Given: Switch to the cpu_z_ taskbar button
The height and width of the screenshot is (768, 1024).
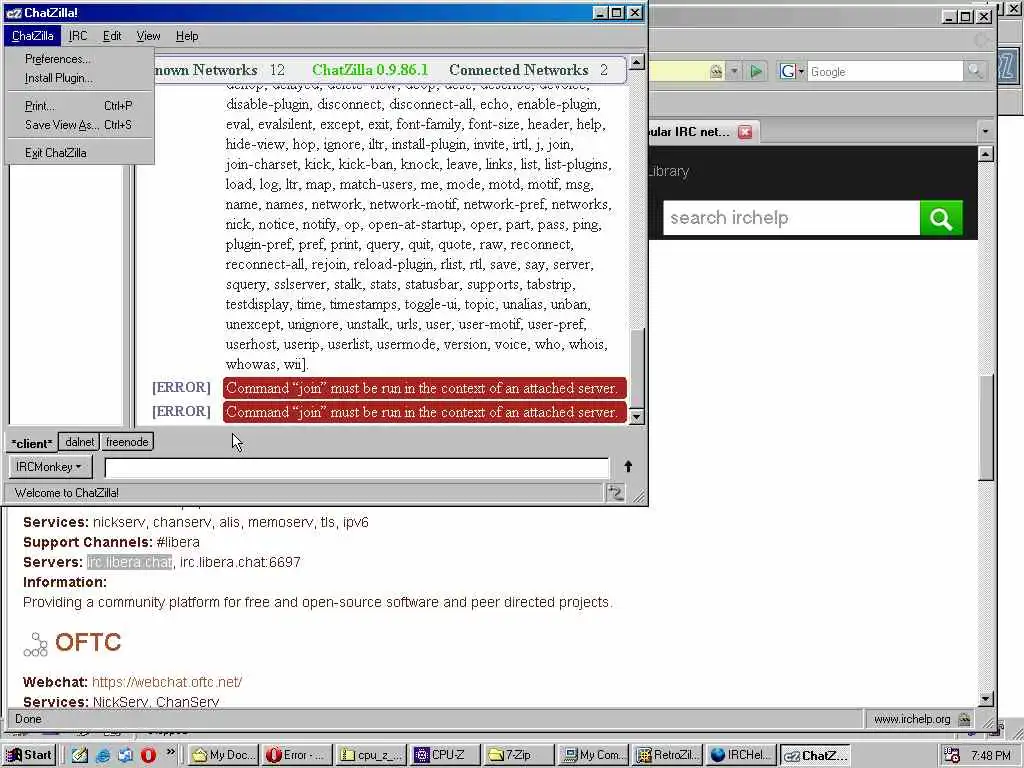Looking at the screenshot, I should coord(372,755).
